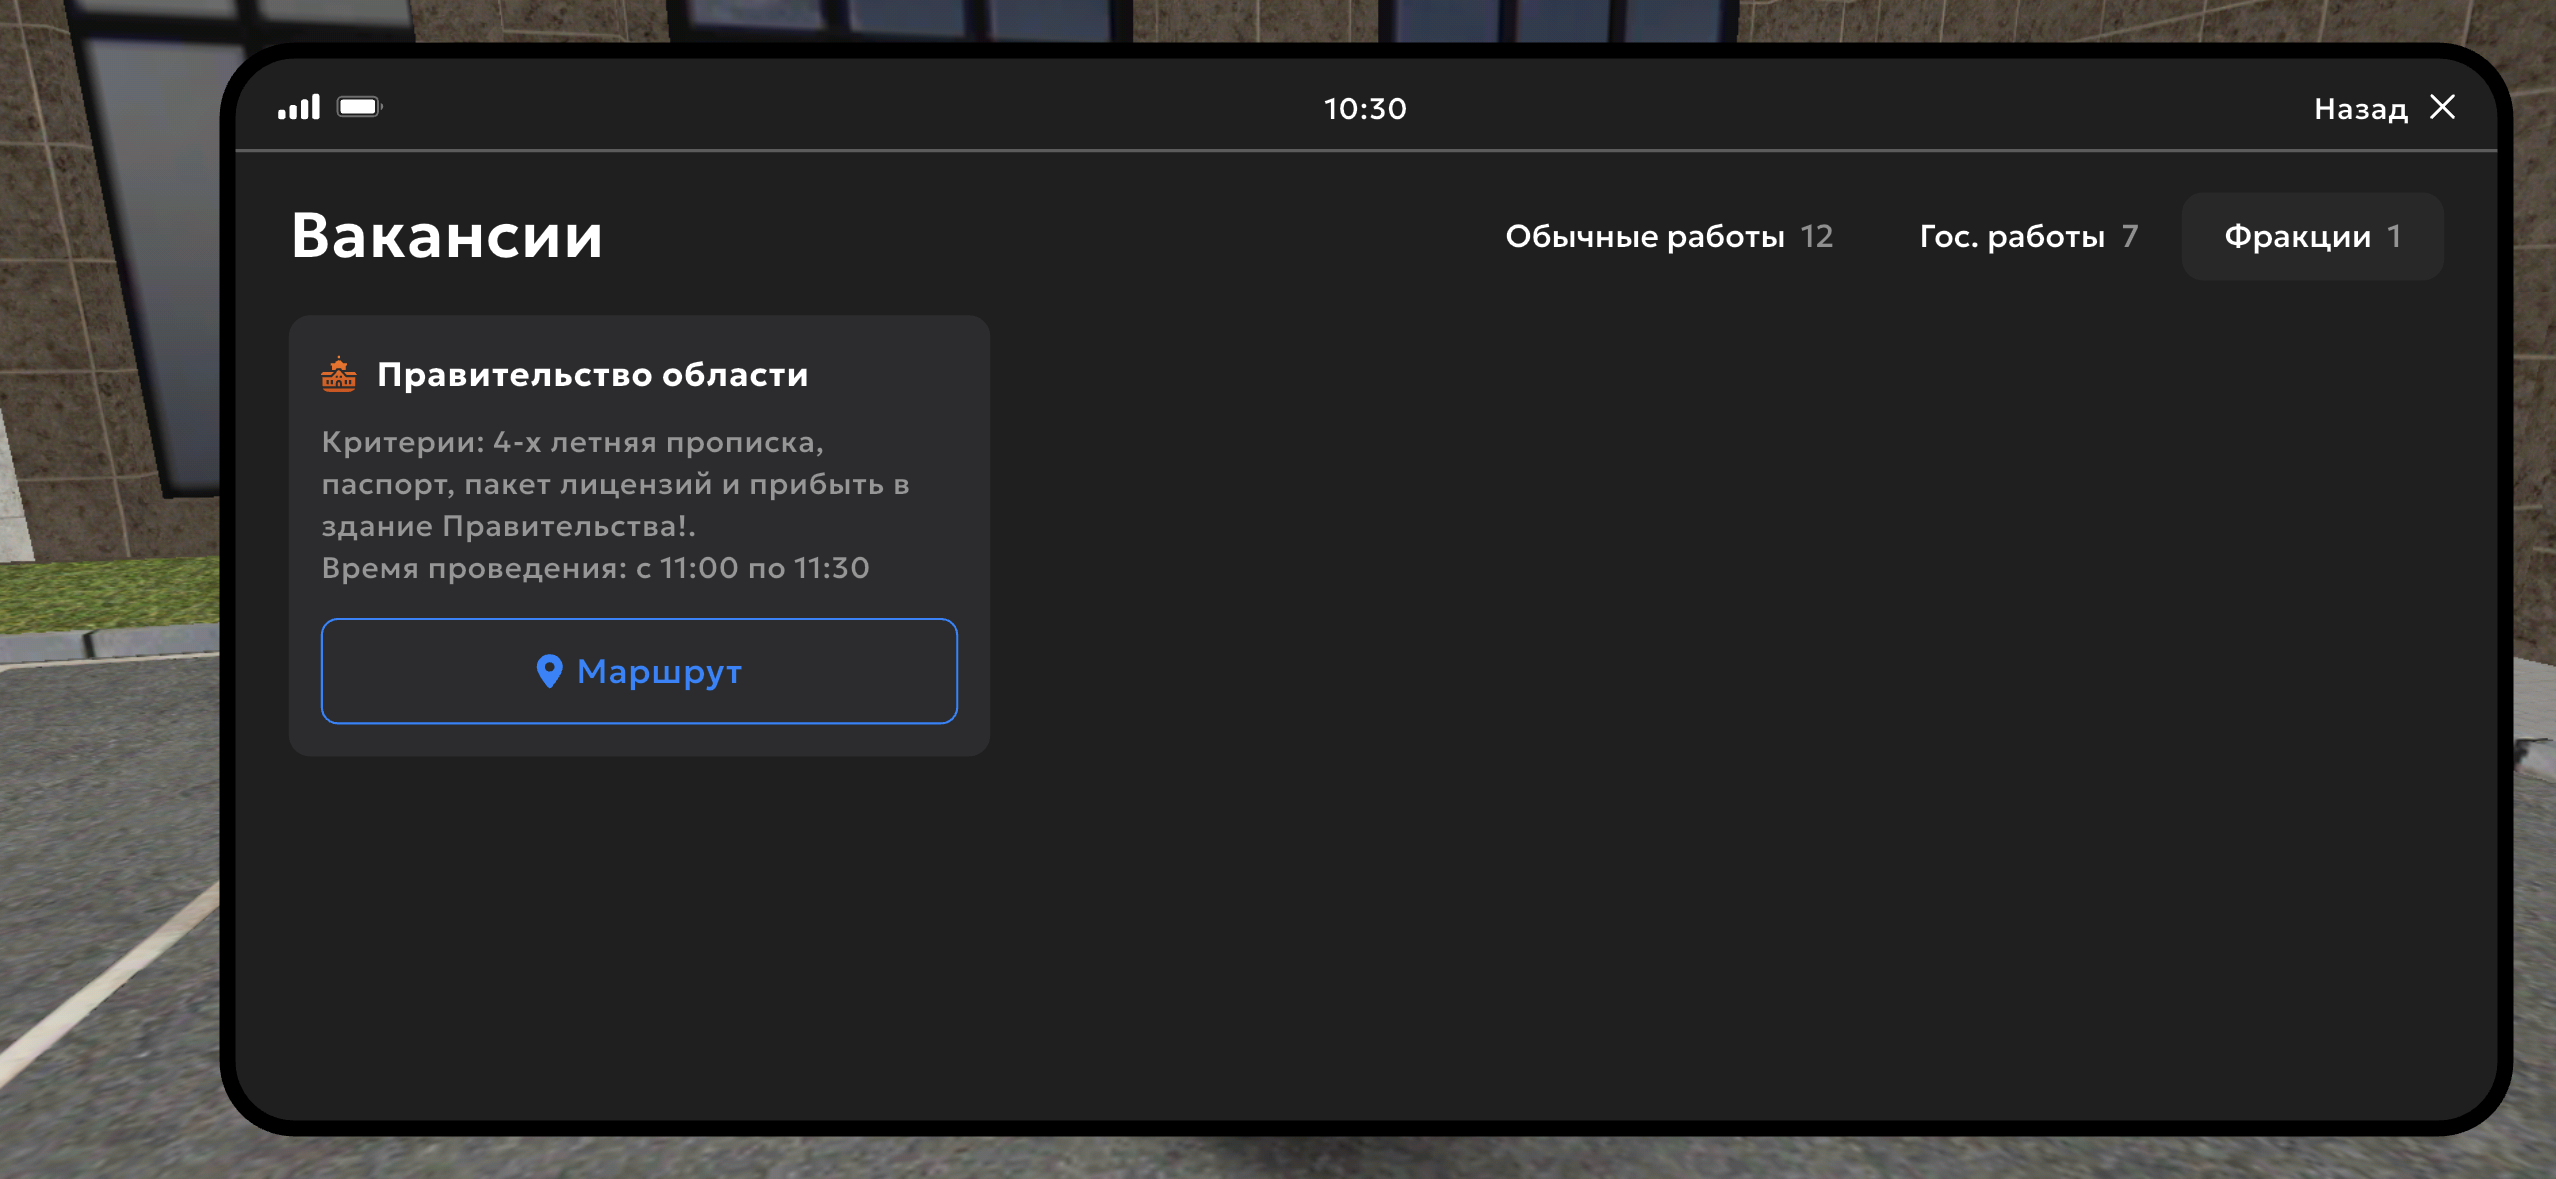Viewport: 2556px width, 1179px height.
Task: Click the Правительство области card title
Action: click(592, 374)
